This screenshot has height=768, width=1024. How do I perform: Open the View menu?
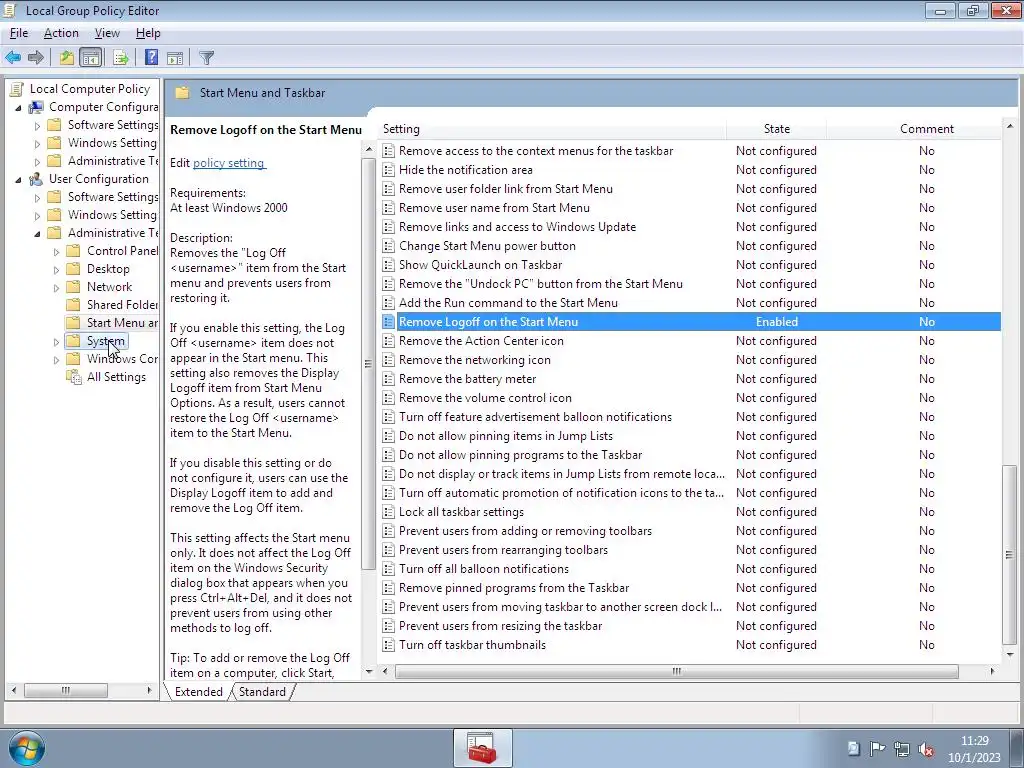pos(107,33)
